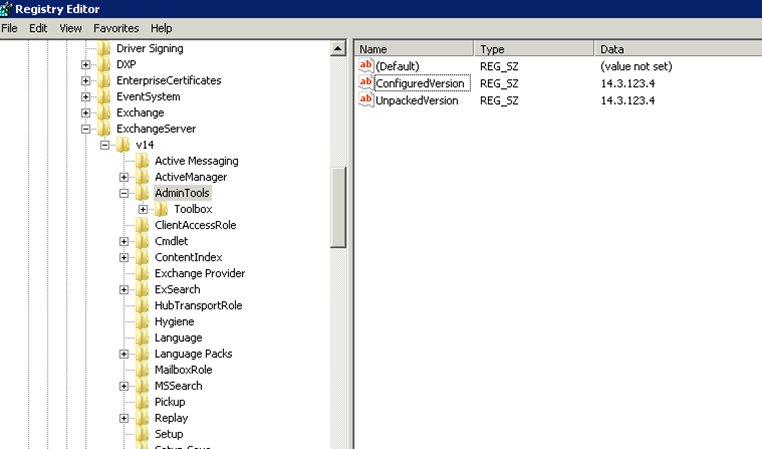The image size is (762, 449).
Task: Click the ExchangeServer folder icon
Action: pyautogui.click(x=104, y=129)
